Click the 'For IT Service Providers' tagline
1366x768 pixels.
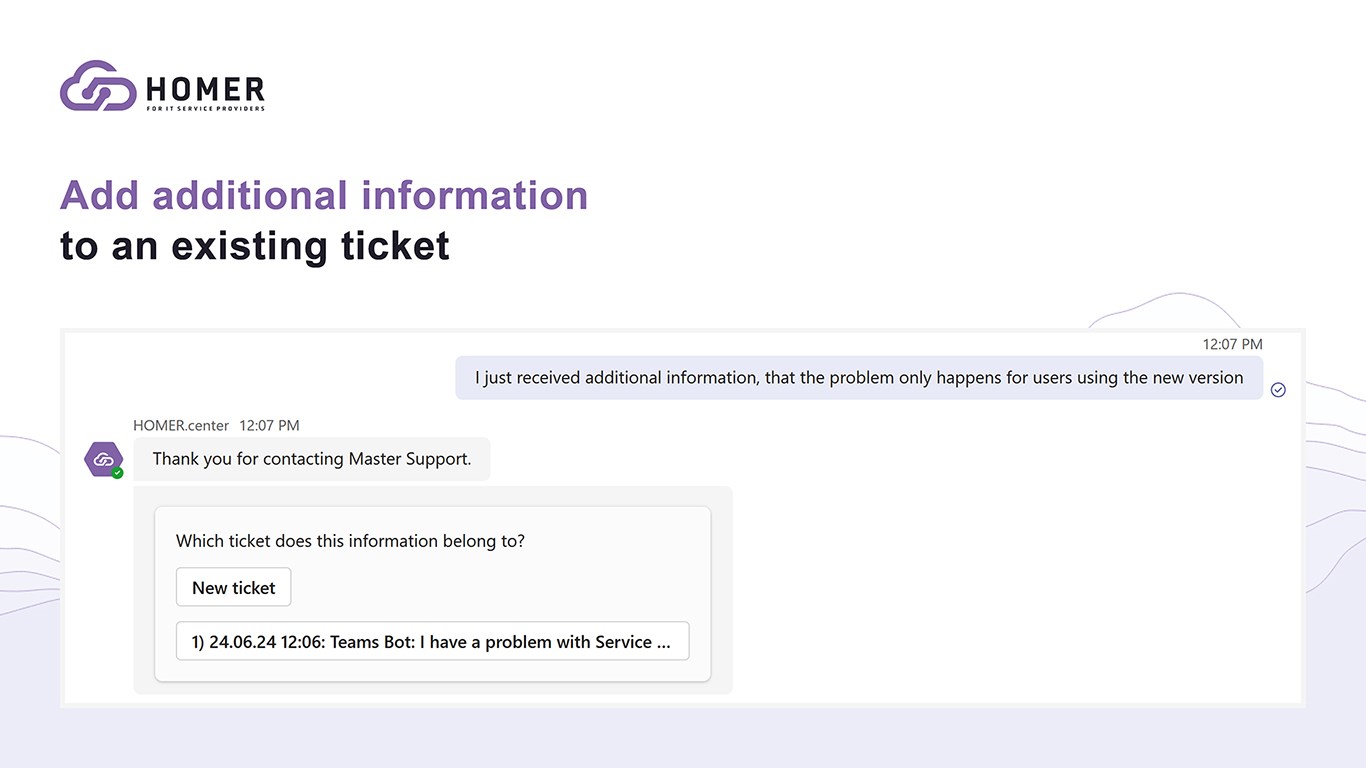point(205,108)
